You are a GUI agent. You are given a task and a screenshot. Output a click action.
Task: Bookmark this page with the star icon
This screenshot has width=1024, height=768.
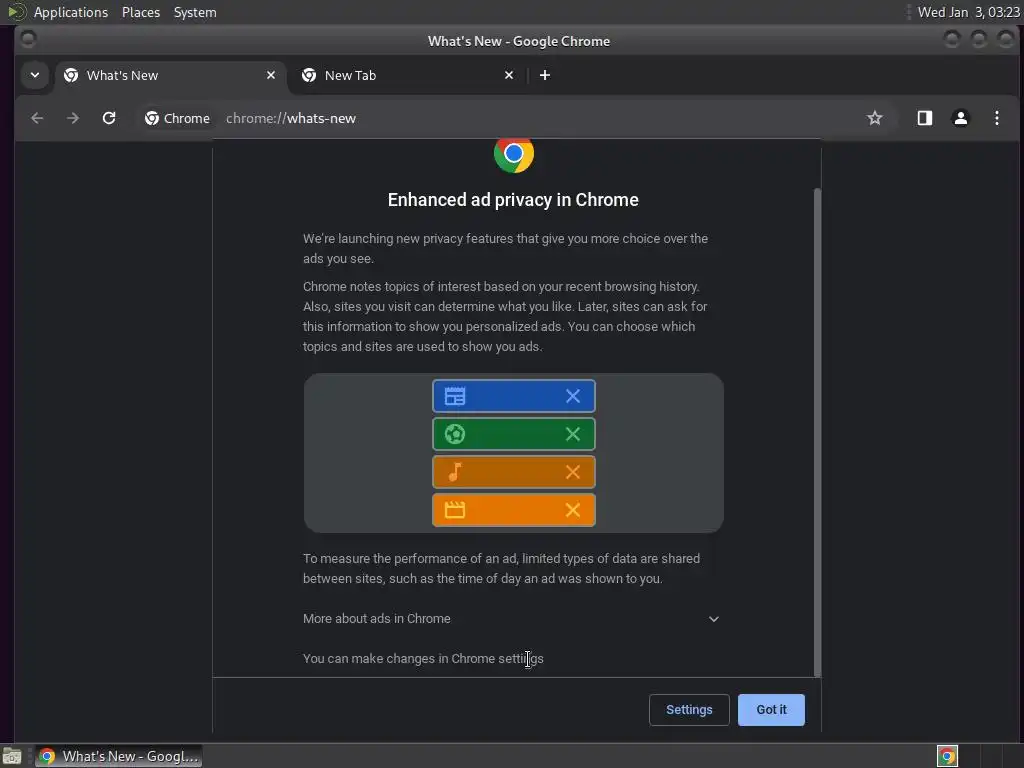click(x=874, y=118)
